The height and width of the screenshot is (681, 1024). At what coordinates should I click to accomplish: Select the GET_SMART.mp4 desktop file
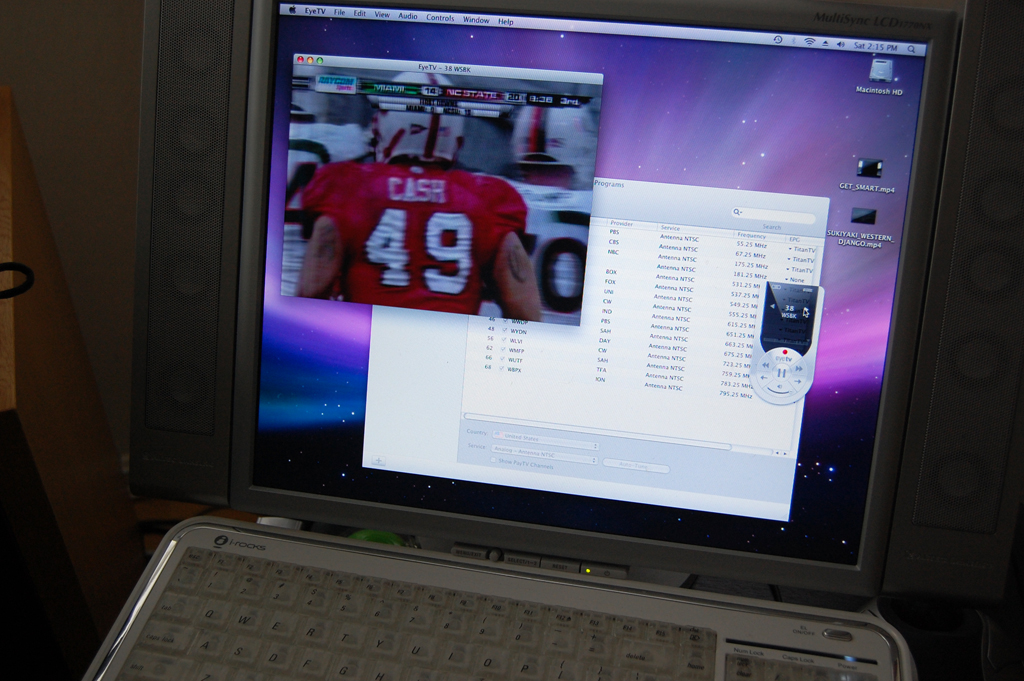tap(868, 174)
